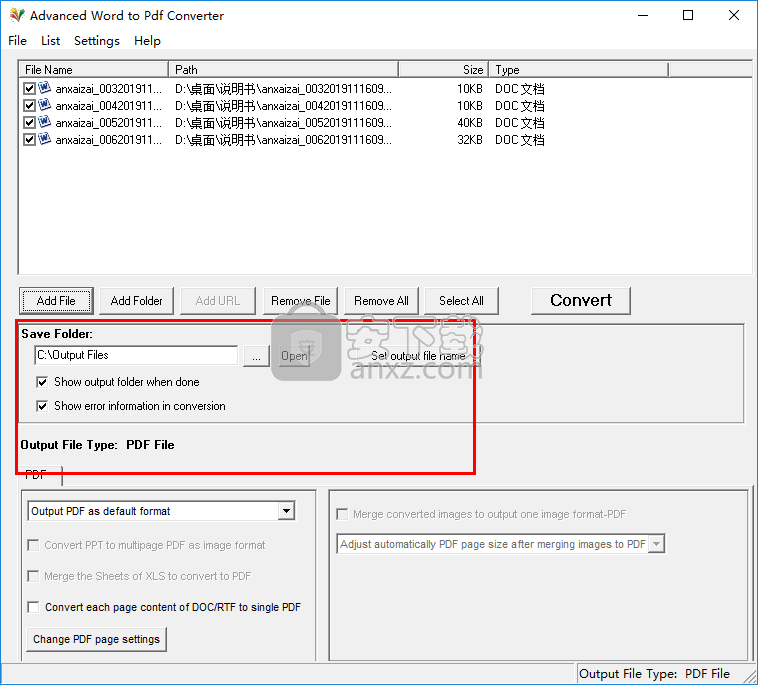The width and height of the screenshot is (758, 685).
Task: Toggle Show output folder when done
Action: [42, 382]
